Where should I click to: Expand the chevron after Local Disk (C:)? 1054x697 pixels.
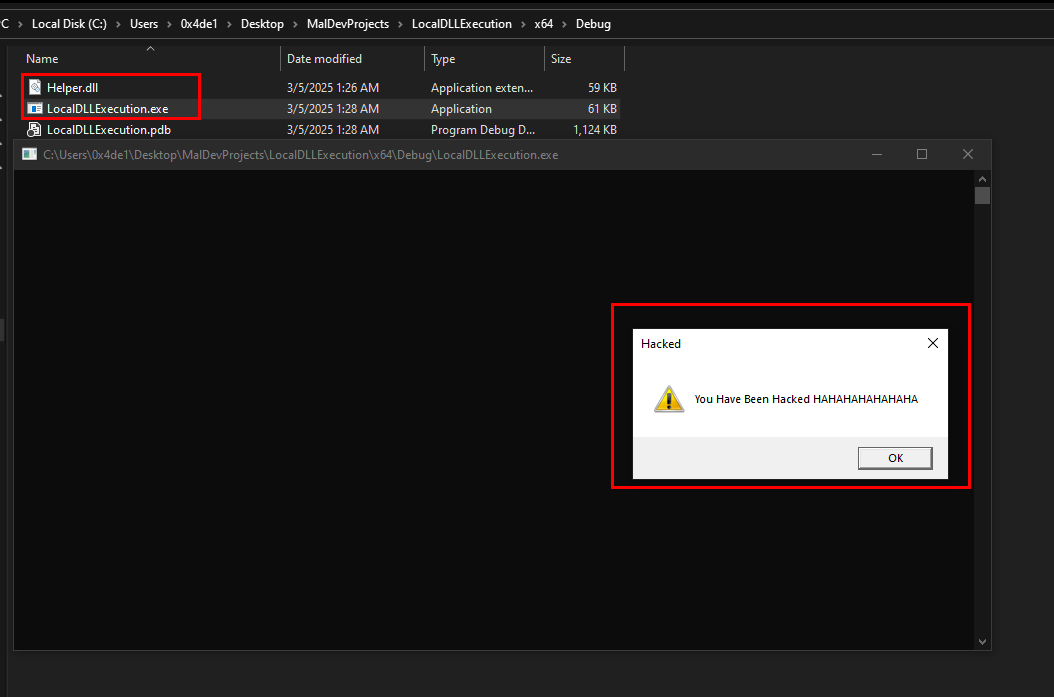pos(118,24)
